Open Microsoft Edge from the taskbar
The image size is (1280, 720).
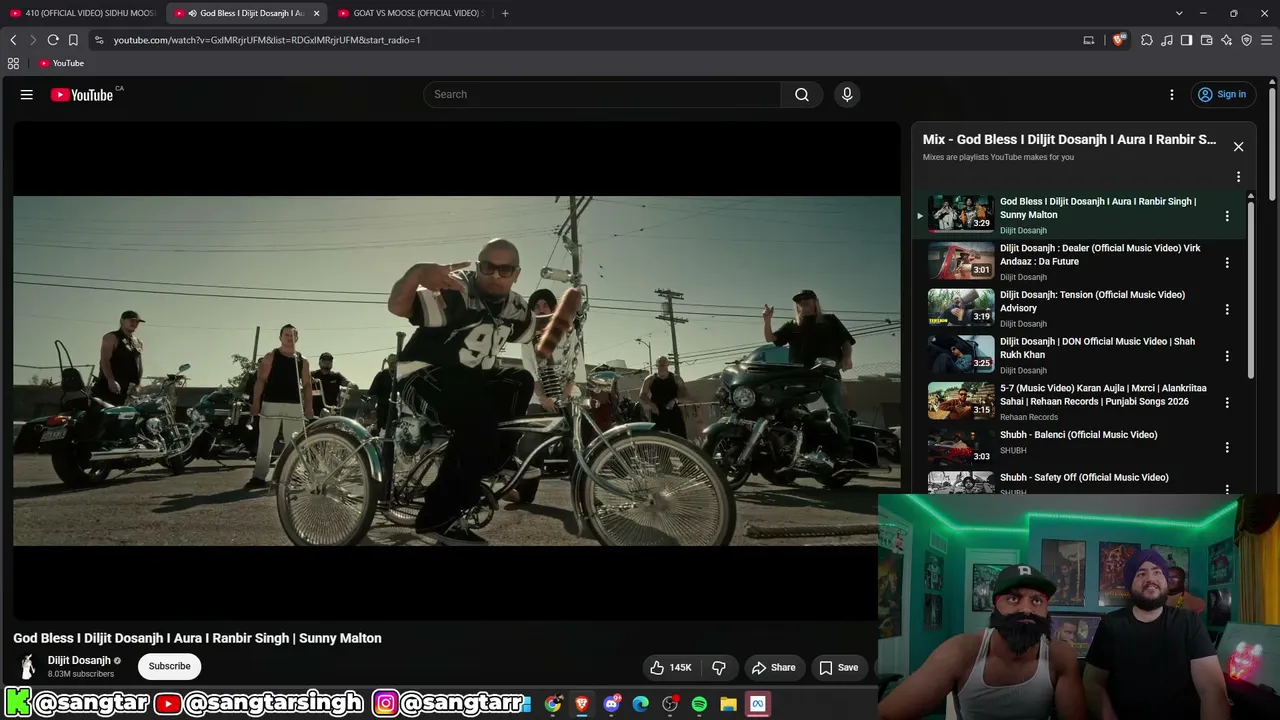coord(641,704)
